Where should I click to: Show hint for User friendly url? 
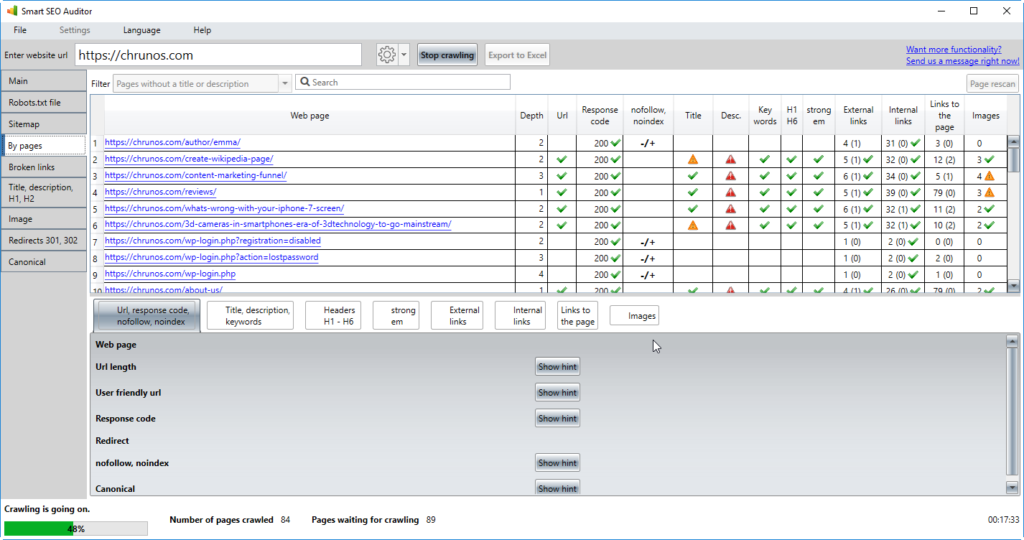click(x=557, y=392)
